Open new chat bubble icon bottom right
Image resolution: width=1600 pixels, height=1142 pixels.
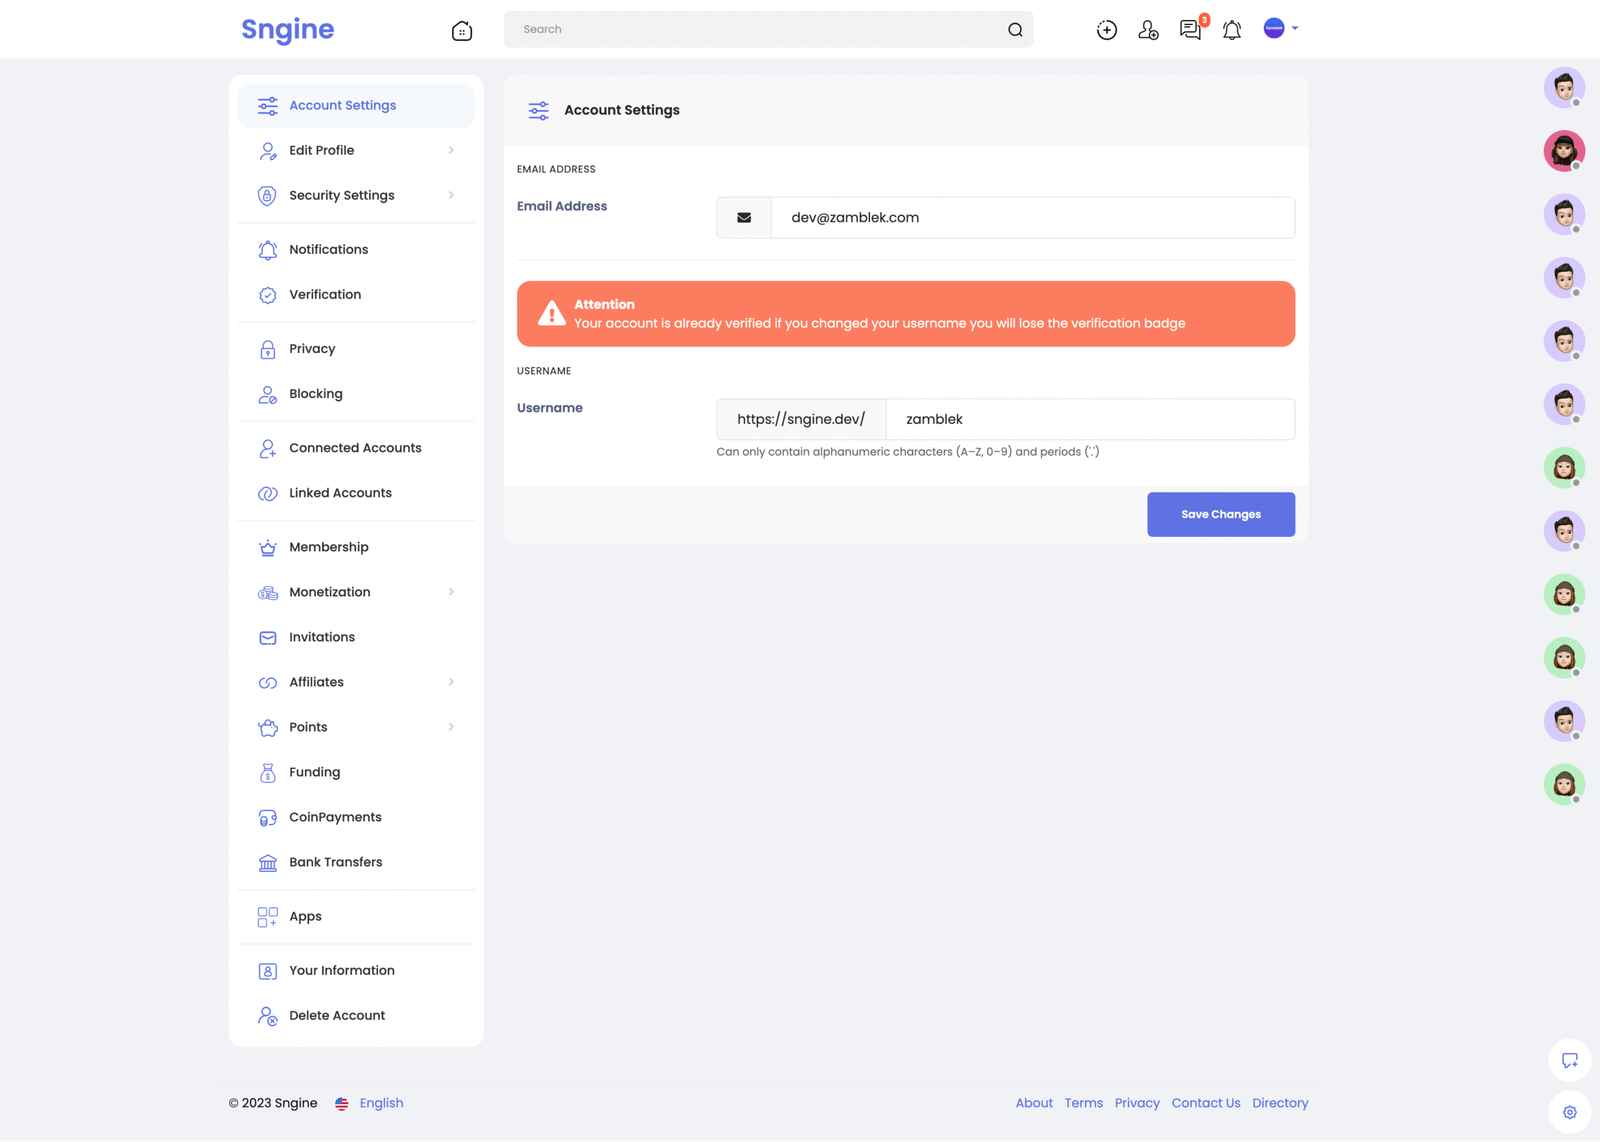pyautogui.click(x=1569, y=1060)
